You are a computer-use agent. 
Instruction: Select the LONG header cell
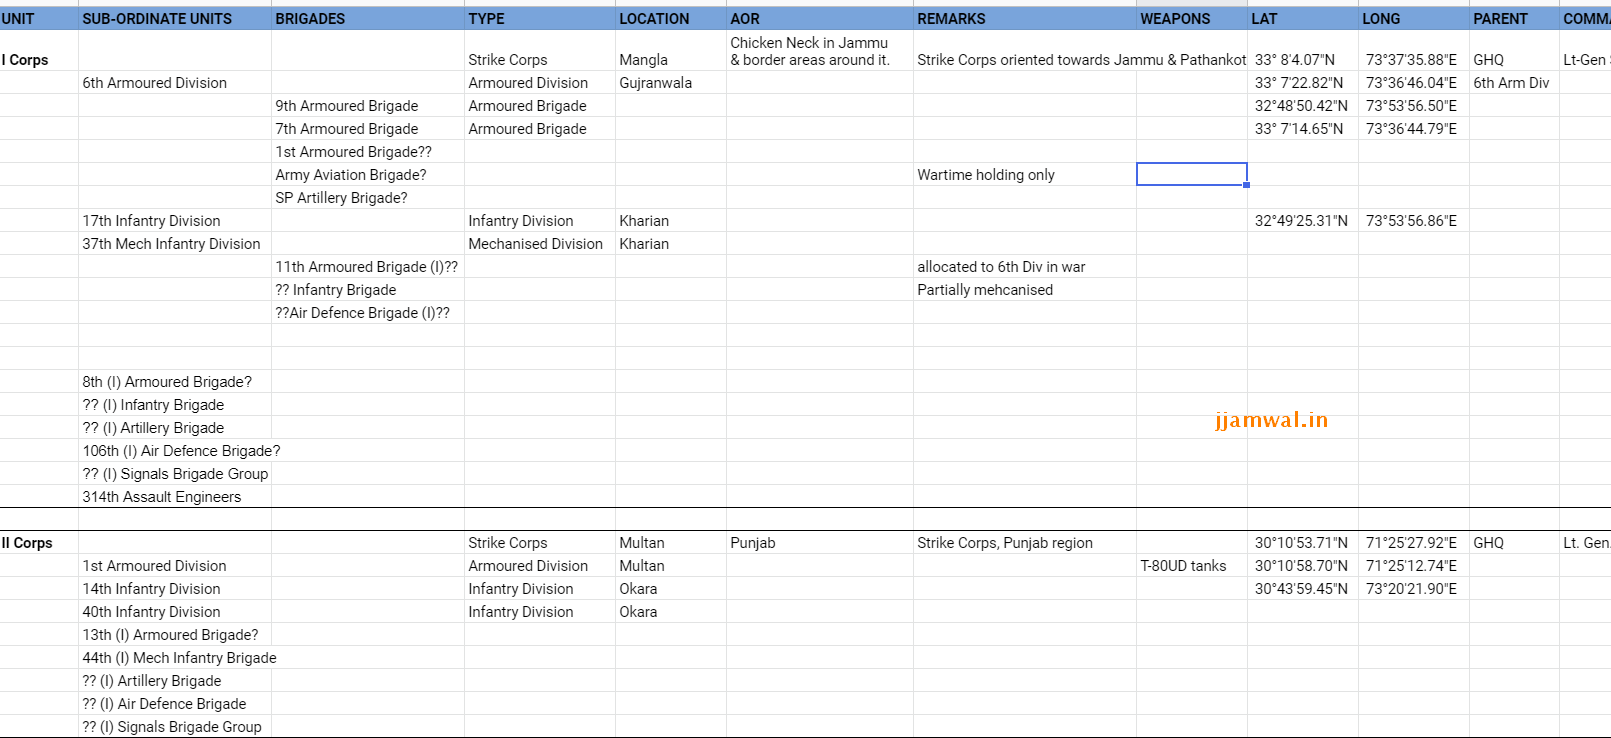(1414, 19)
